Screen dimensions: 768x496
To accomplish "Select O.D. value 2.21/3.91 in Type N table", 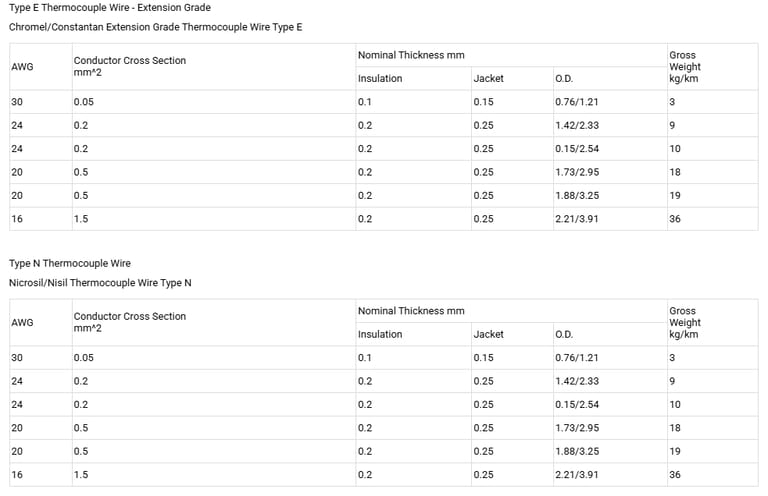I will (577, 475).
